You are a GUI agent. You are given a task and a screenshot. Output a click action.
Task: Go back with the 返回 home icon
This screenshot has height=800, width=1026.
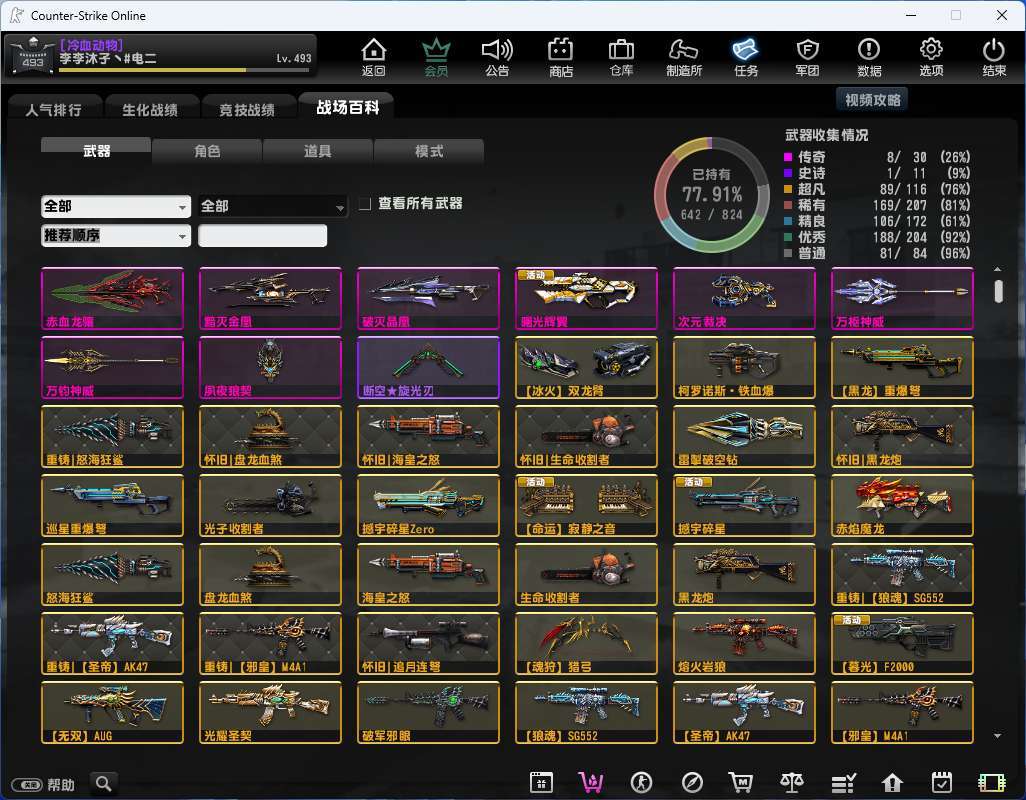tap(374, 58)
